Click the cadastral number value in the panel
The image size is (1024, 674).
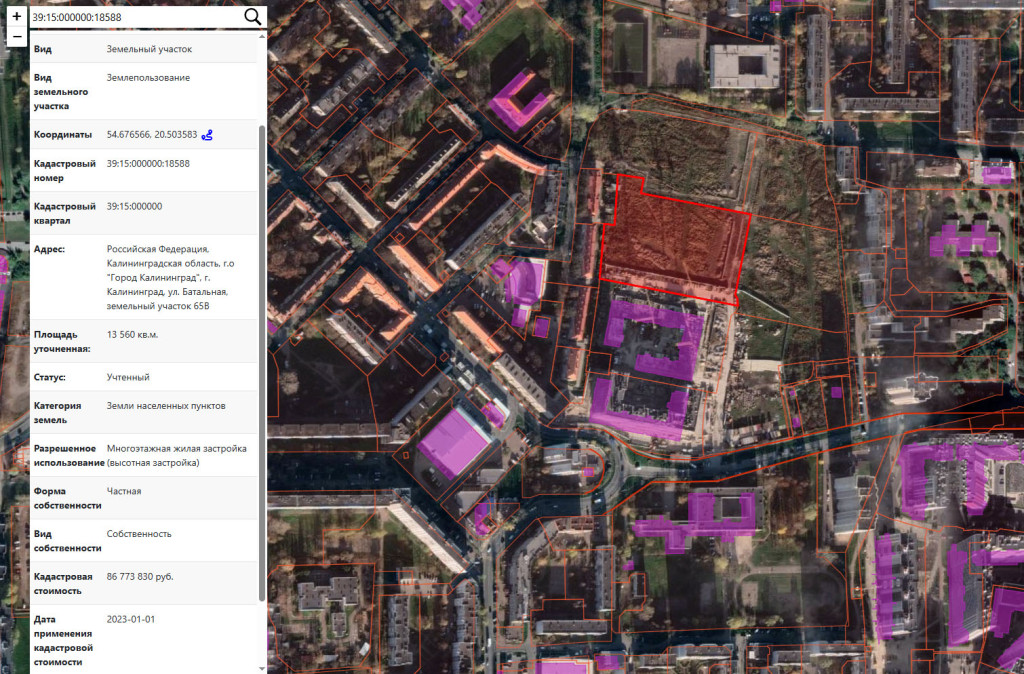coord(148,163)
